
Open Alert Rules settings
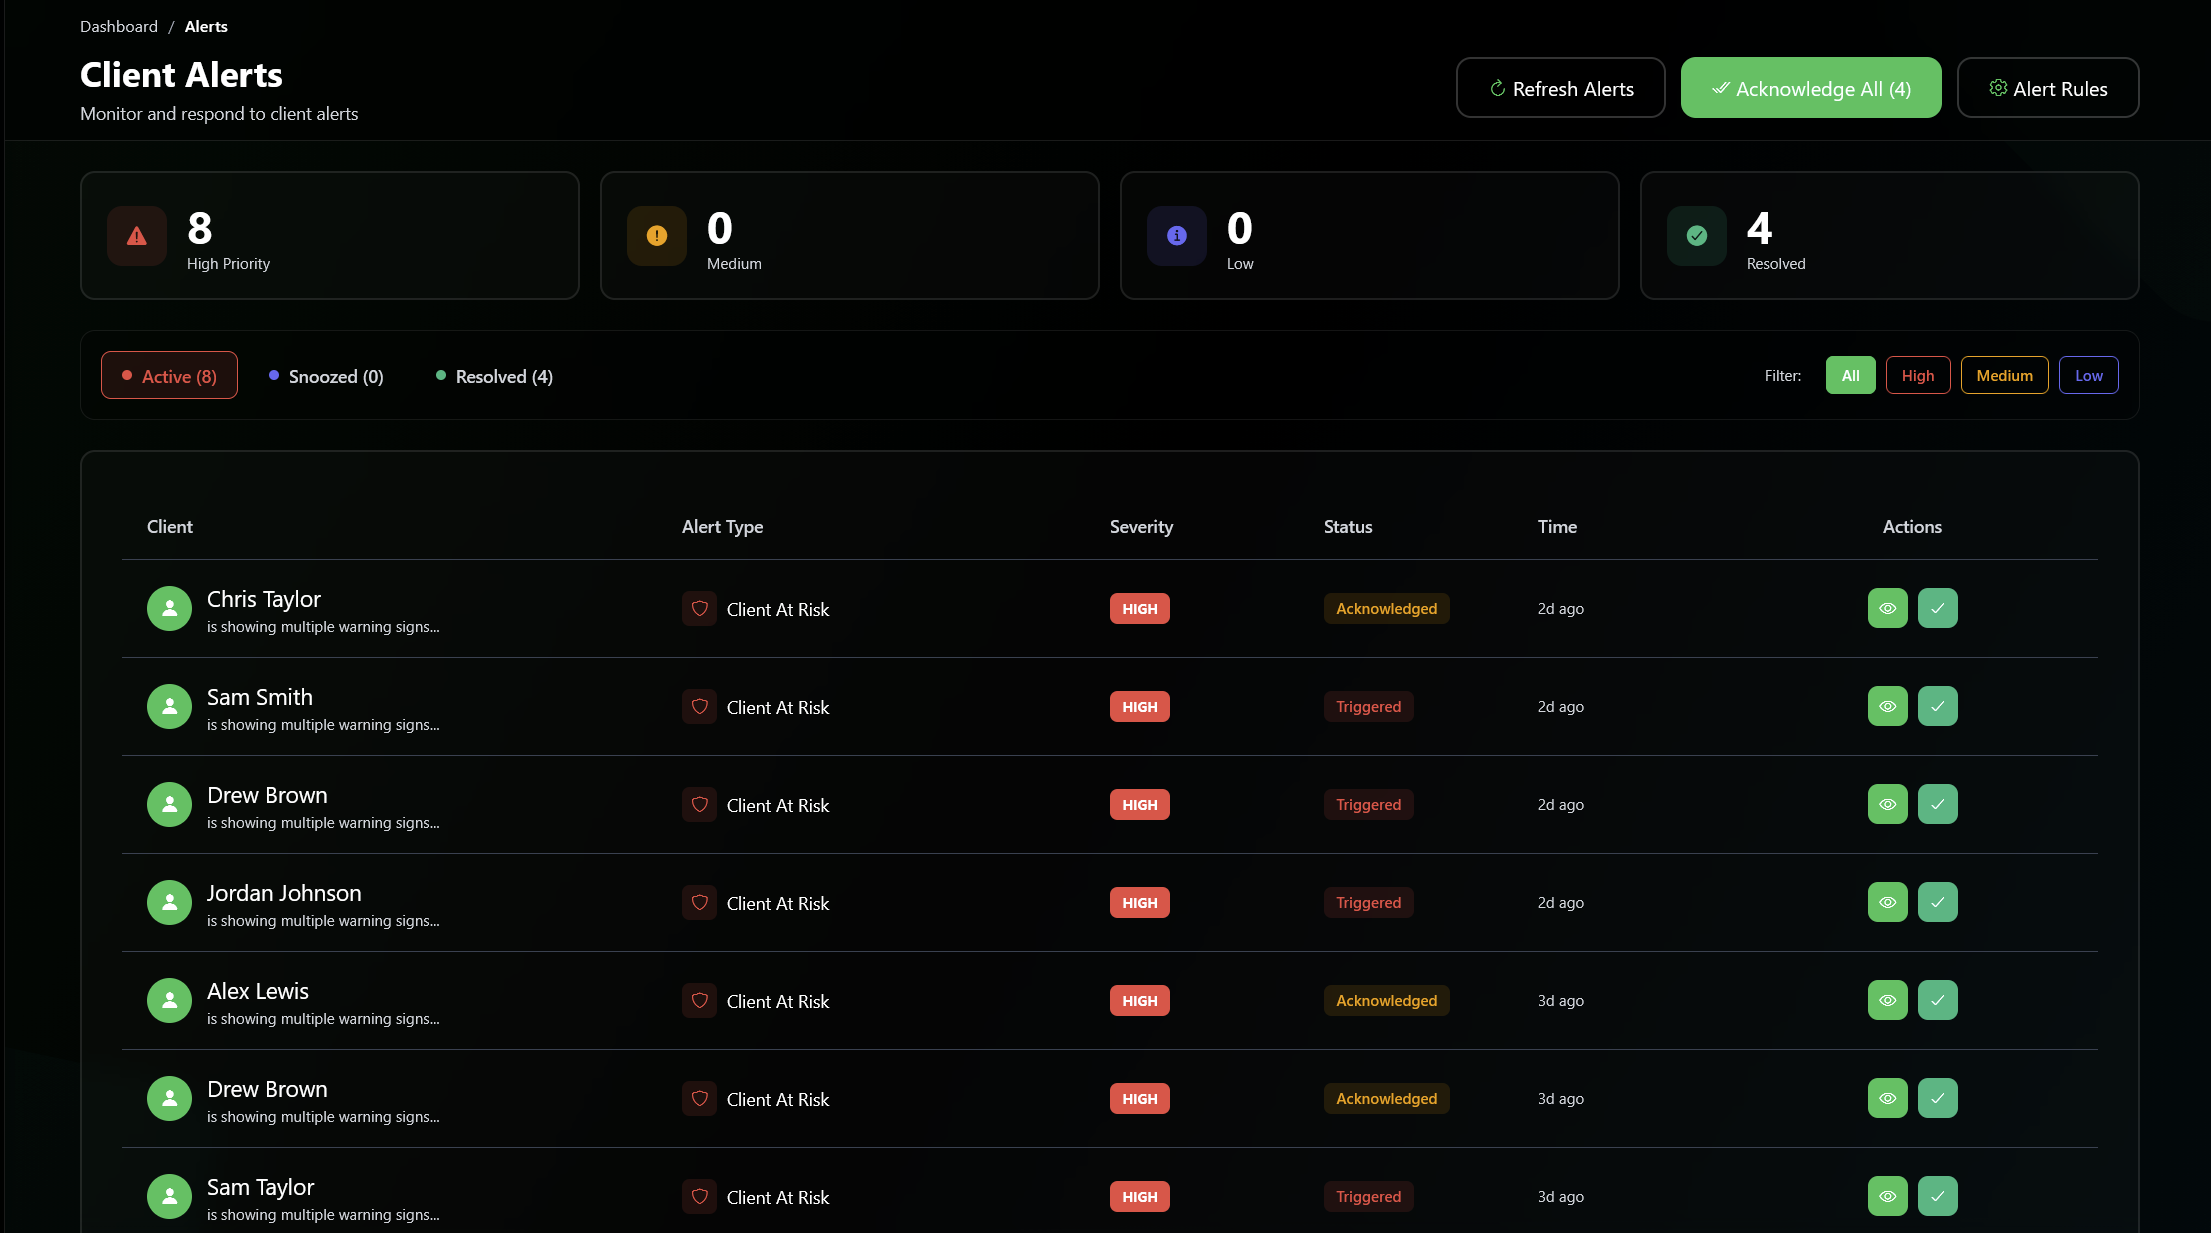coord(2047,88)
